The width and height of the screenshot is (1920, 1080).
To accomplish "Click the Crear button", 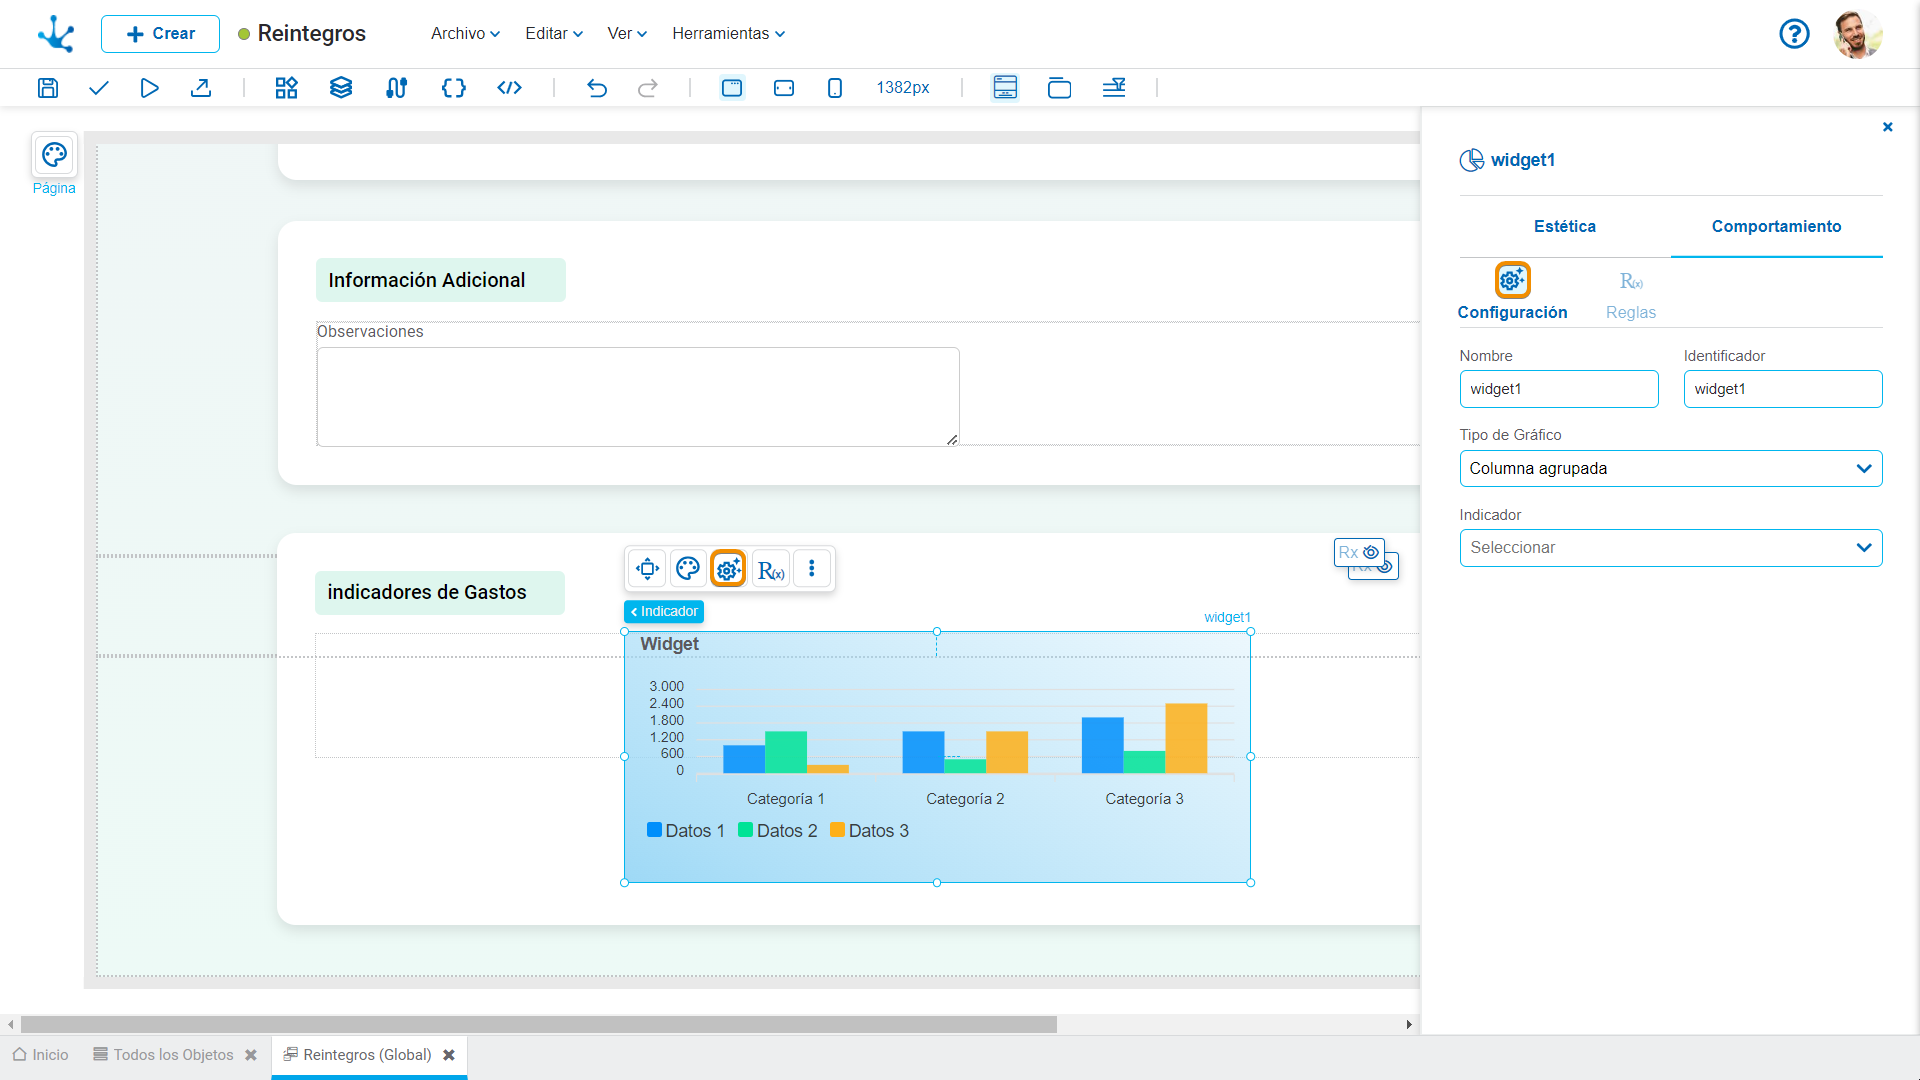I will [x=160, y=34].
